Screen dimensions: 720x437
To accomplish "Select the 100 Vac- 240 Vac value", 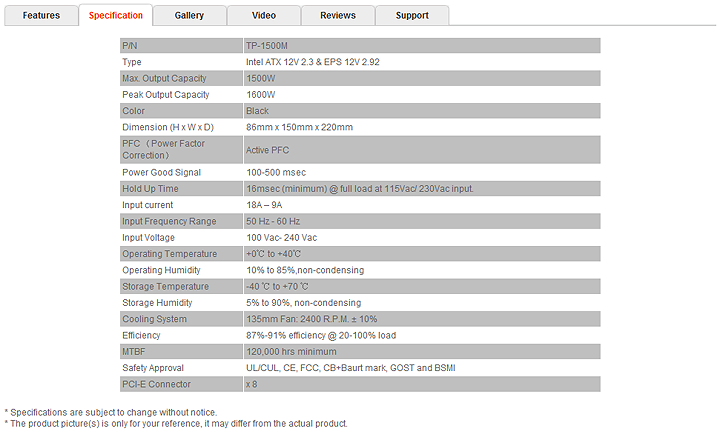I will coord(281,237).
